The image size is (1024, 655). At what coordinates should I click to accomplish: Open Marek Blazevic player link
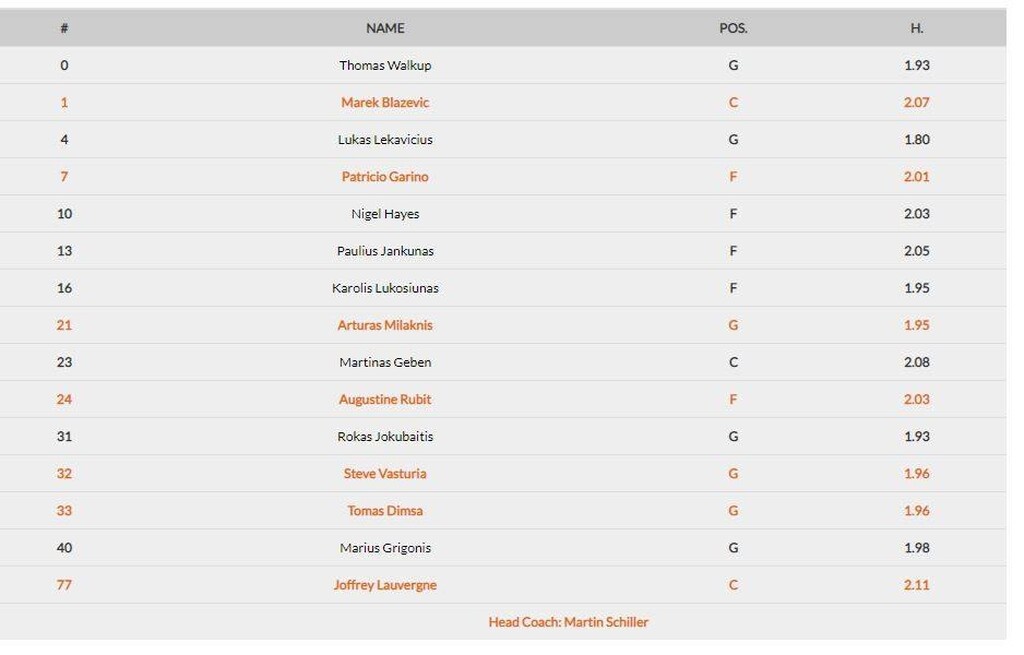(385, 103)
